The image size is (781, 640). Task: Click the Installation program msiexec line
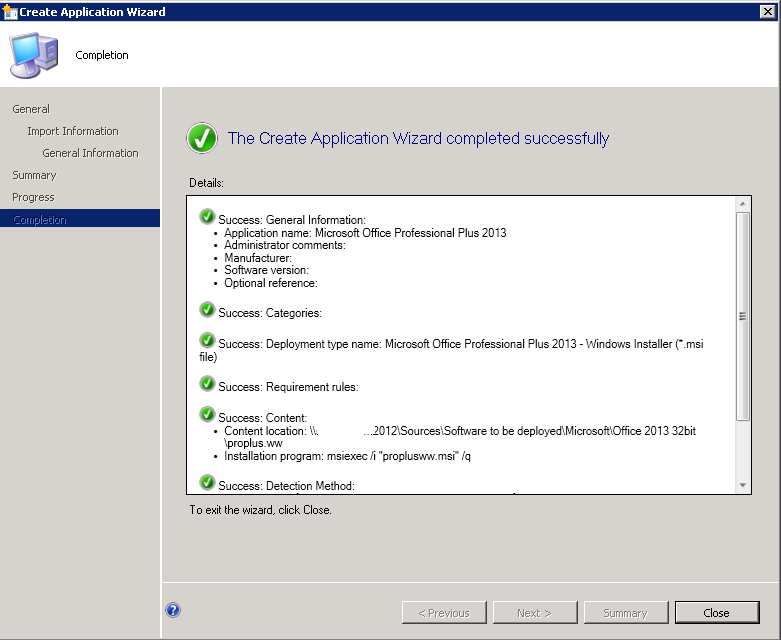tap(347, 456)
